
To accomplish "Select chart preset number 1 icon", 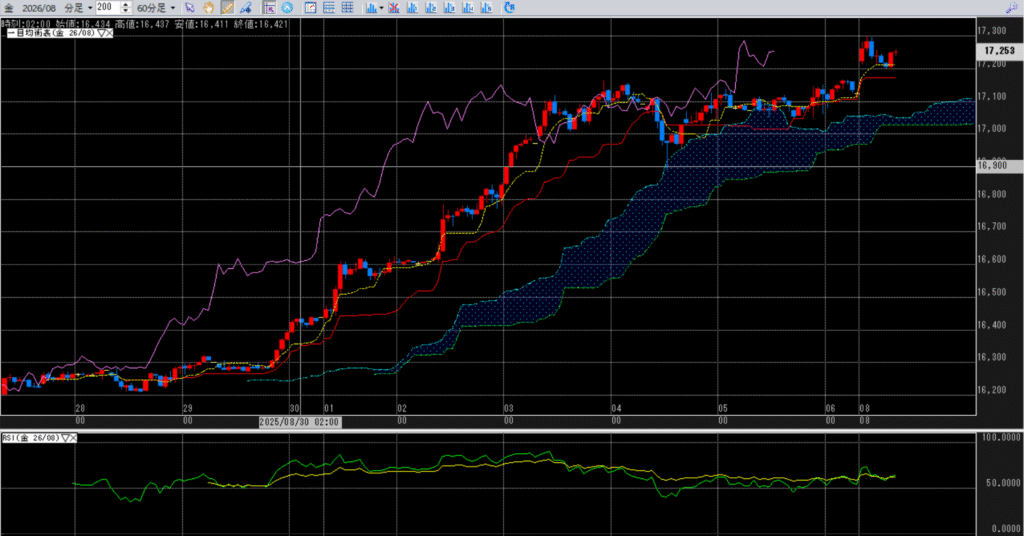I will click(412, 8).
